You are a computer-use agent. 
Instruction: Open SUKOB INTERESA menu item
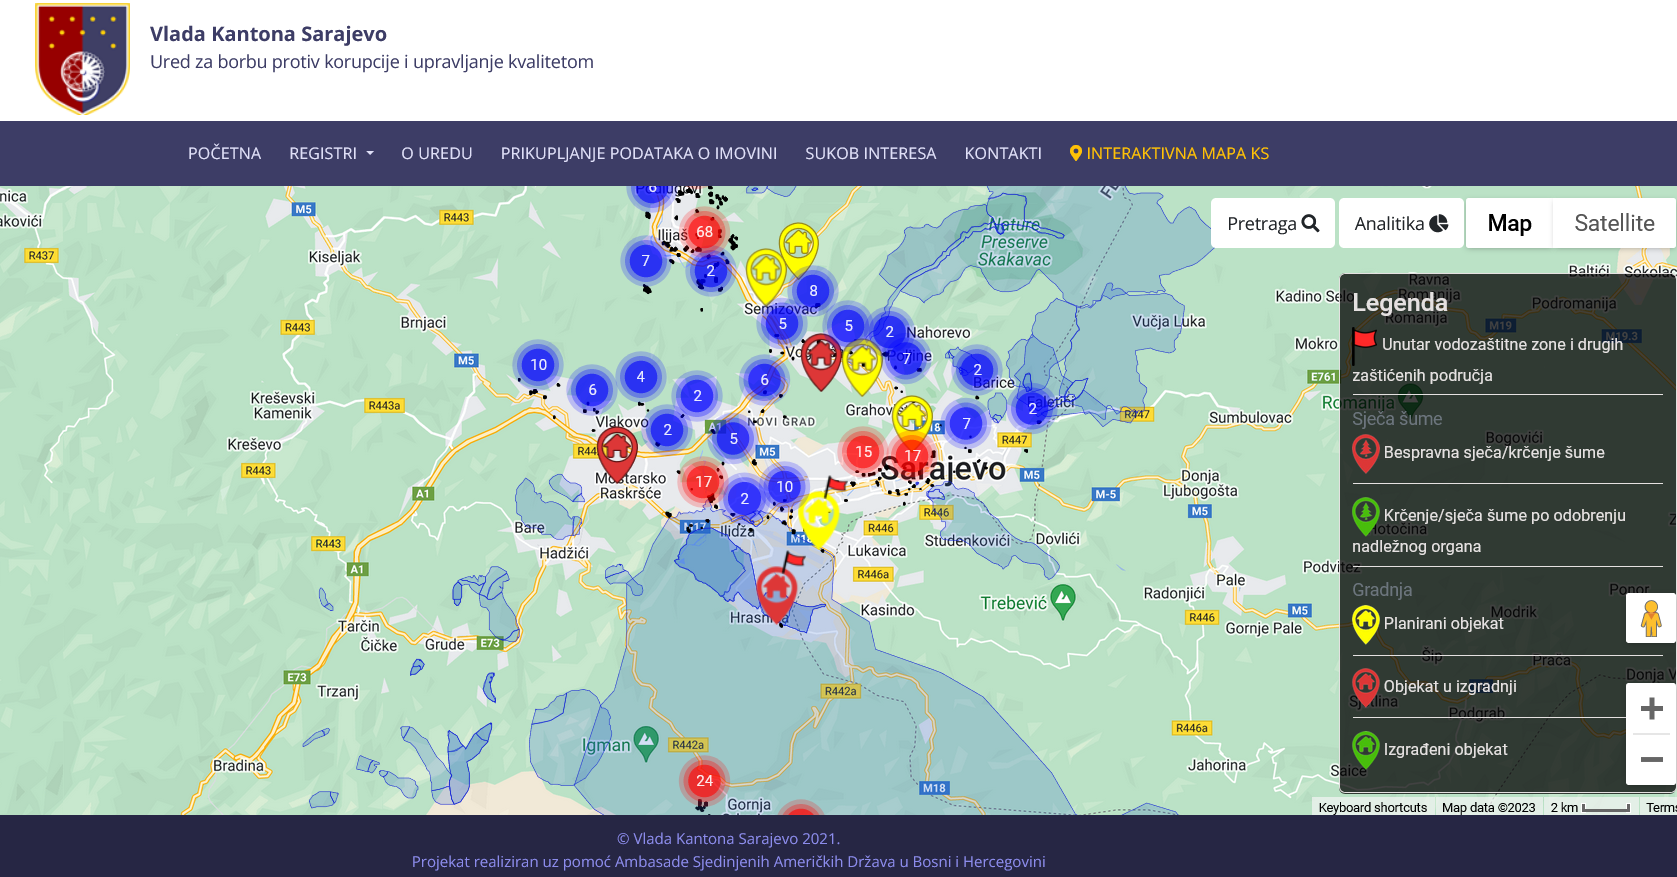tap(870, 154)
